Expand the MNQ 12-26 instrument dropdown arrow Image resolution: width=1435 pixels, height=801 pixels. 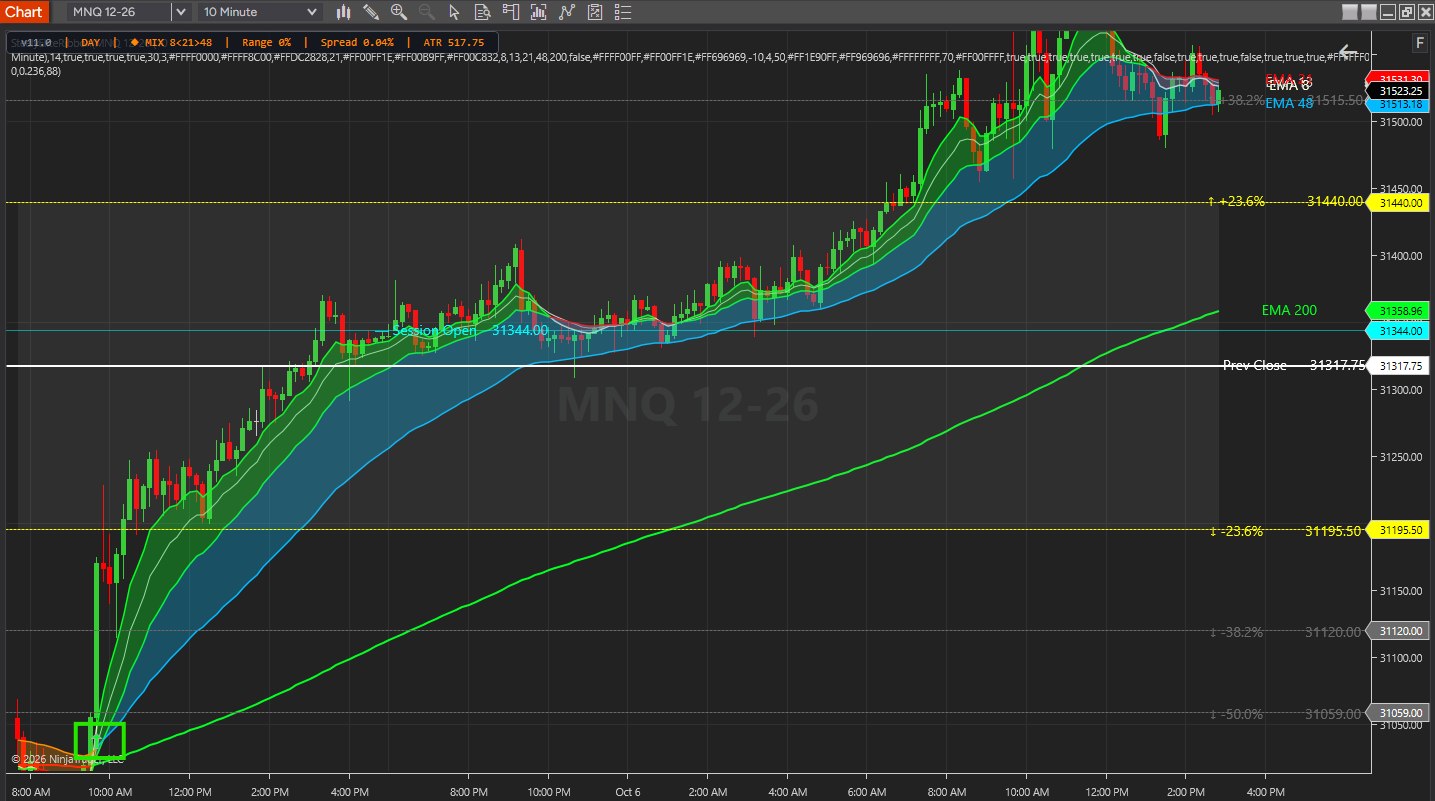click(x=180, y=12)
